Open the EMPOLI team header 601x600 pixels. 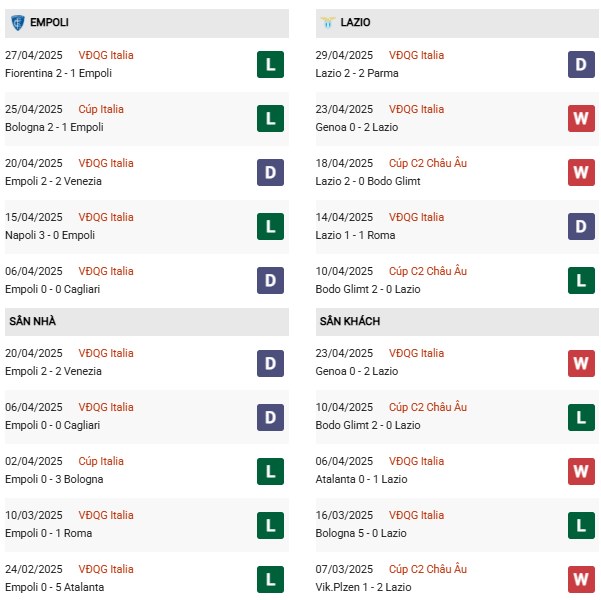tap(49, 21)
